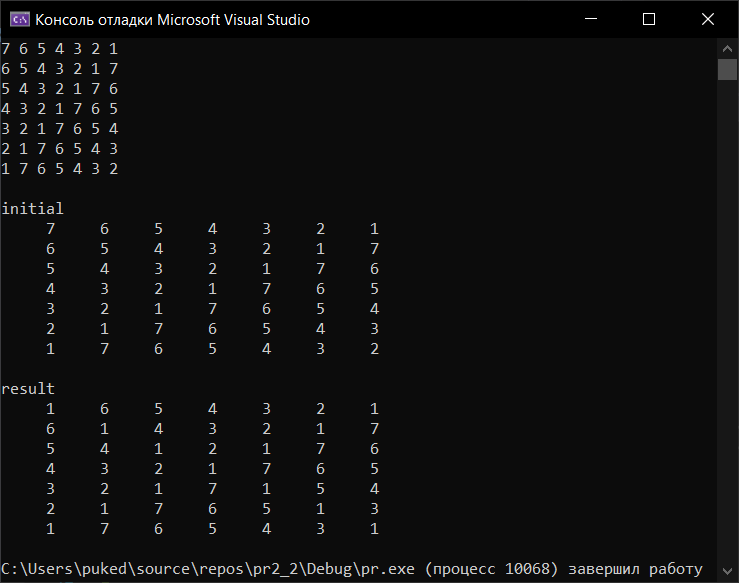Click the first number under the initial label

pyautogui.click(x=50, y=228)
